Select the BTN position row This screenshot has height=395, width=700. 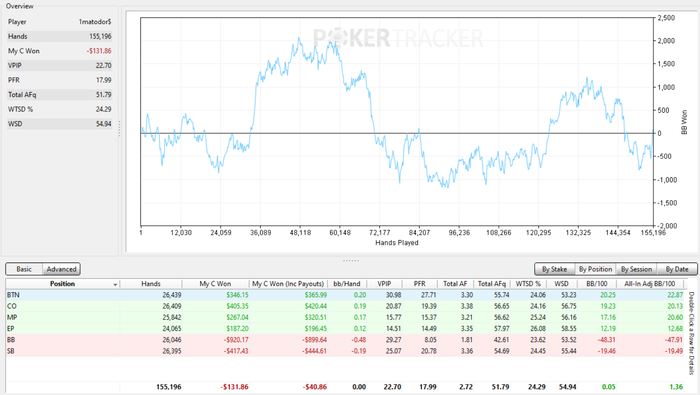[x=345, y=295]
